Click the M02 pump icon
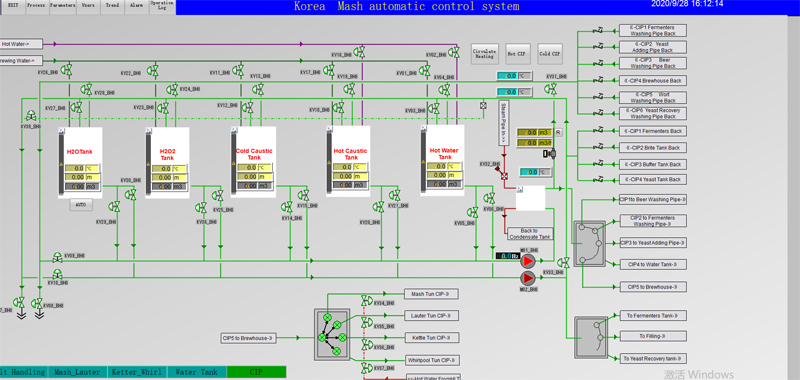The height and width of the screenshot is (380, 800). (527, 278)
